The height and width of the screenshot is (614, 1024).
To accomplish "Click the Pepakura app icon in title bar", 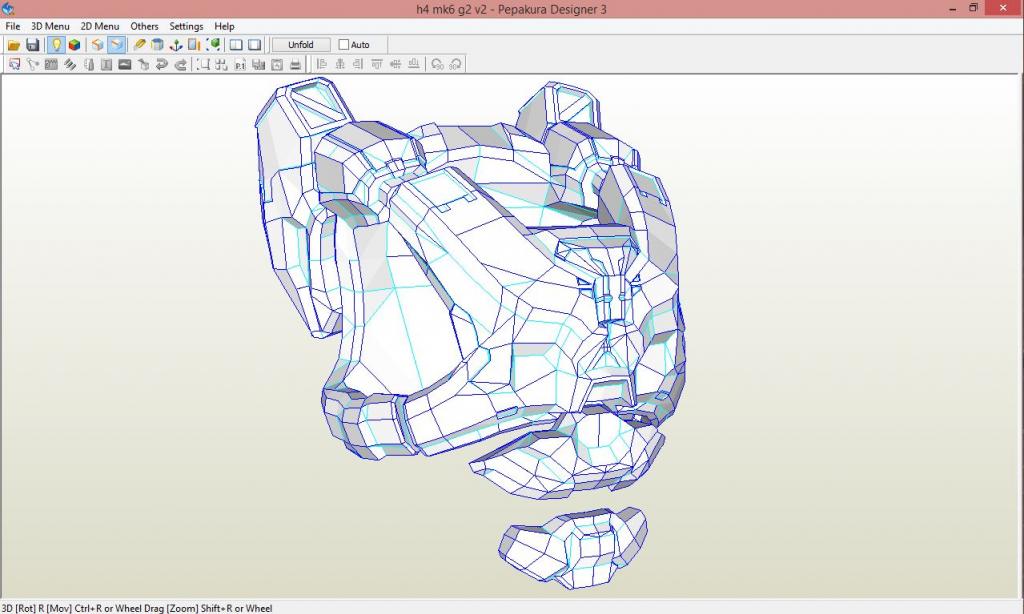I will [x=8, y=8].
